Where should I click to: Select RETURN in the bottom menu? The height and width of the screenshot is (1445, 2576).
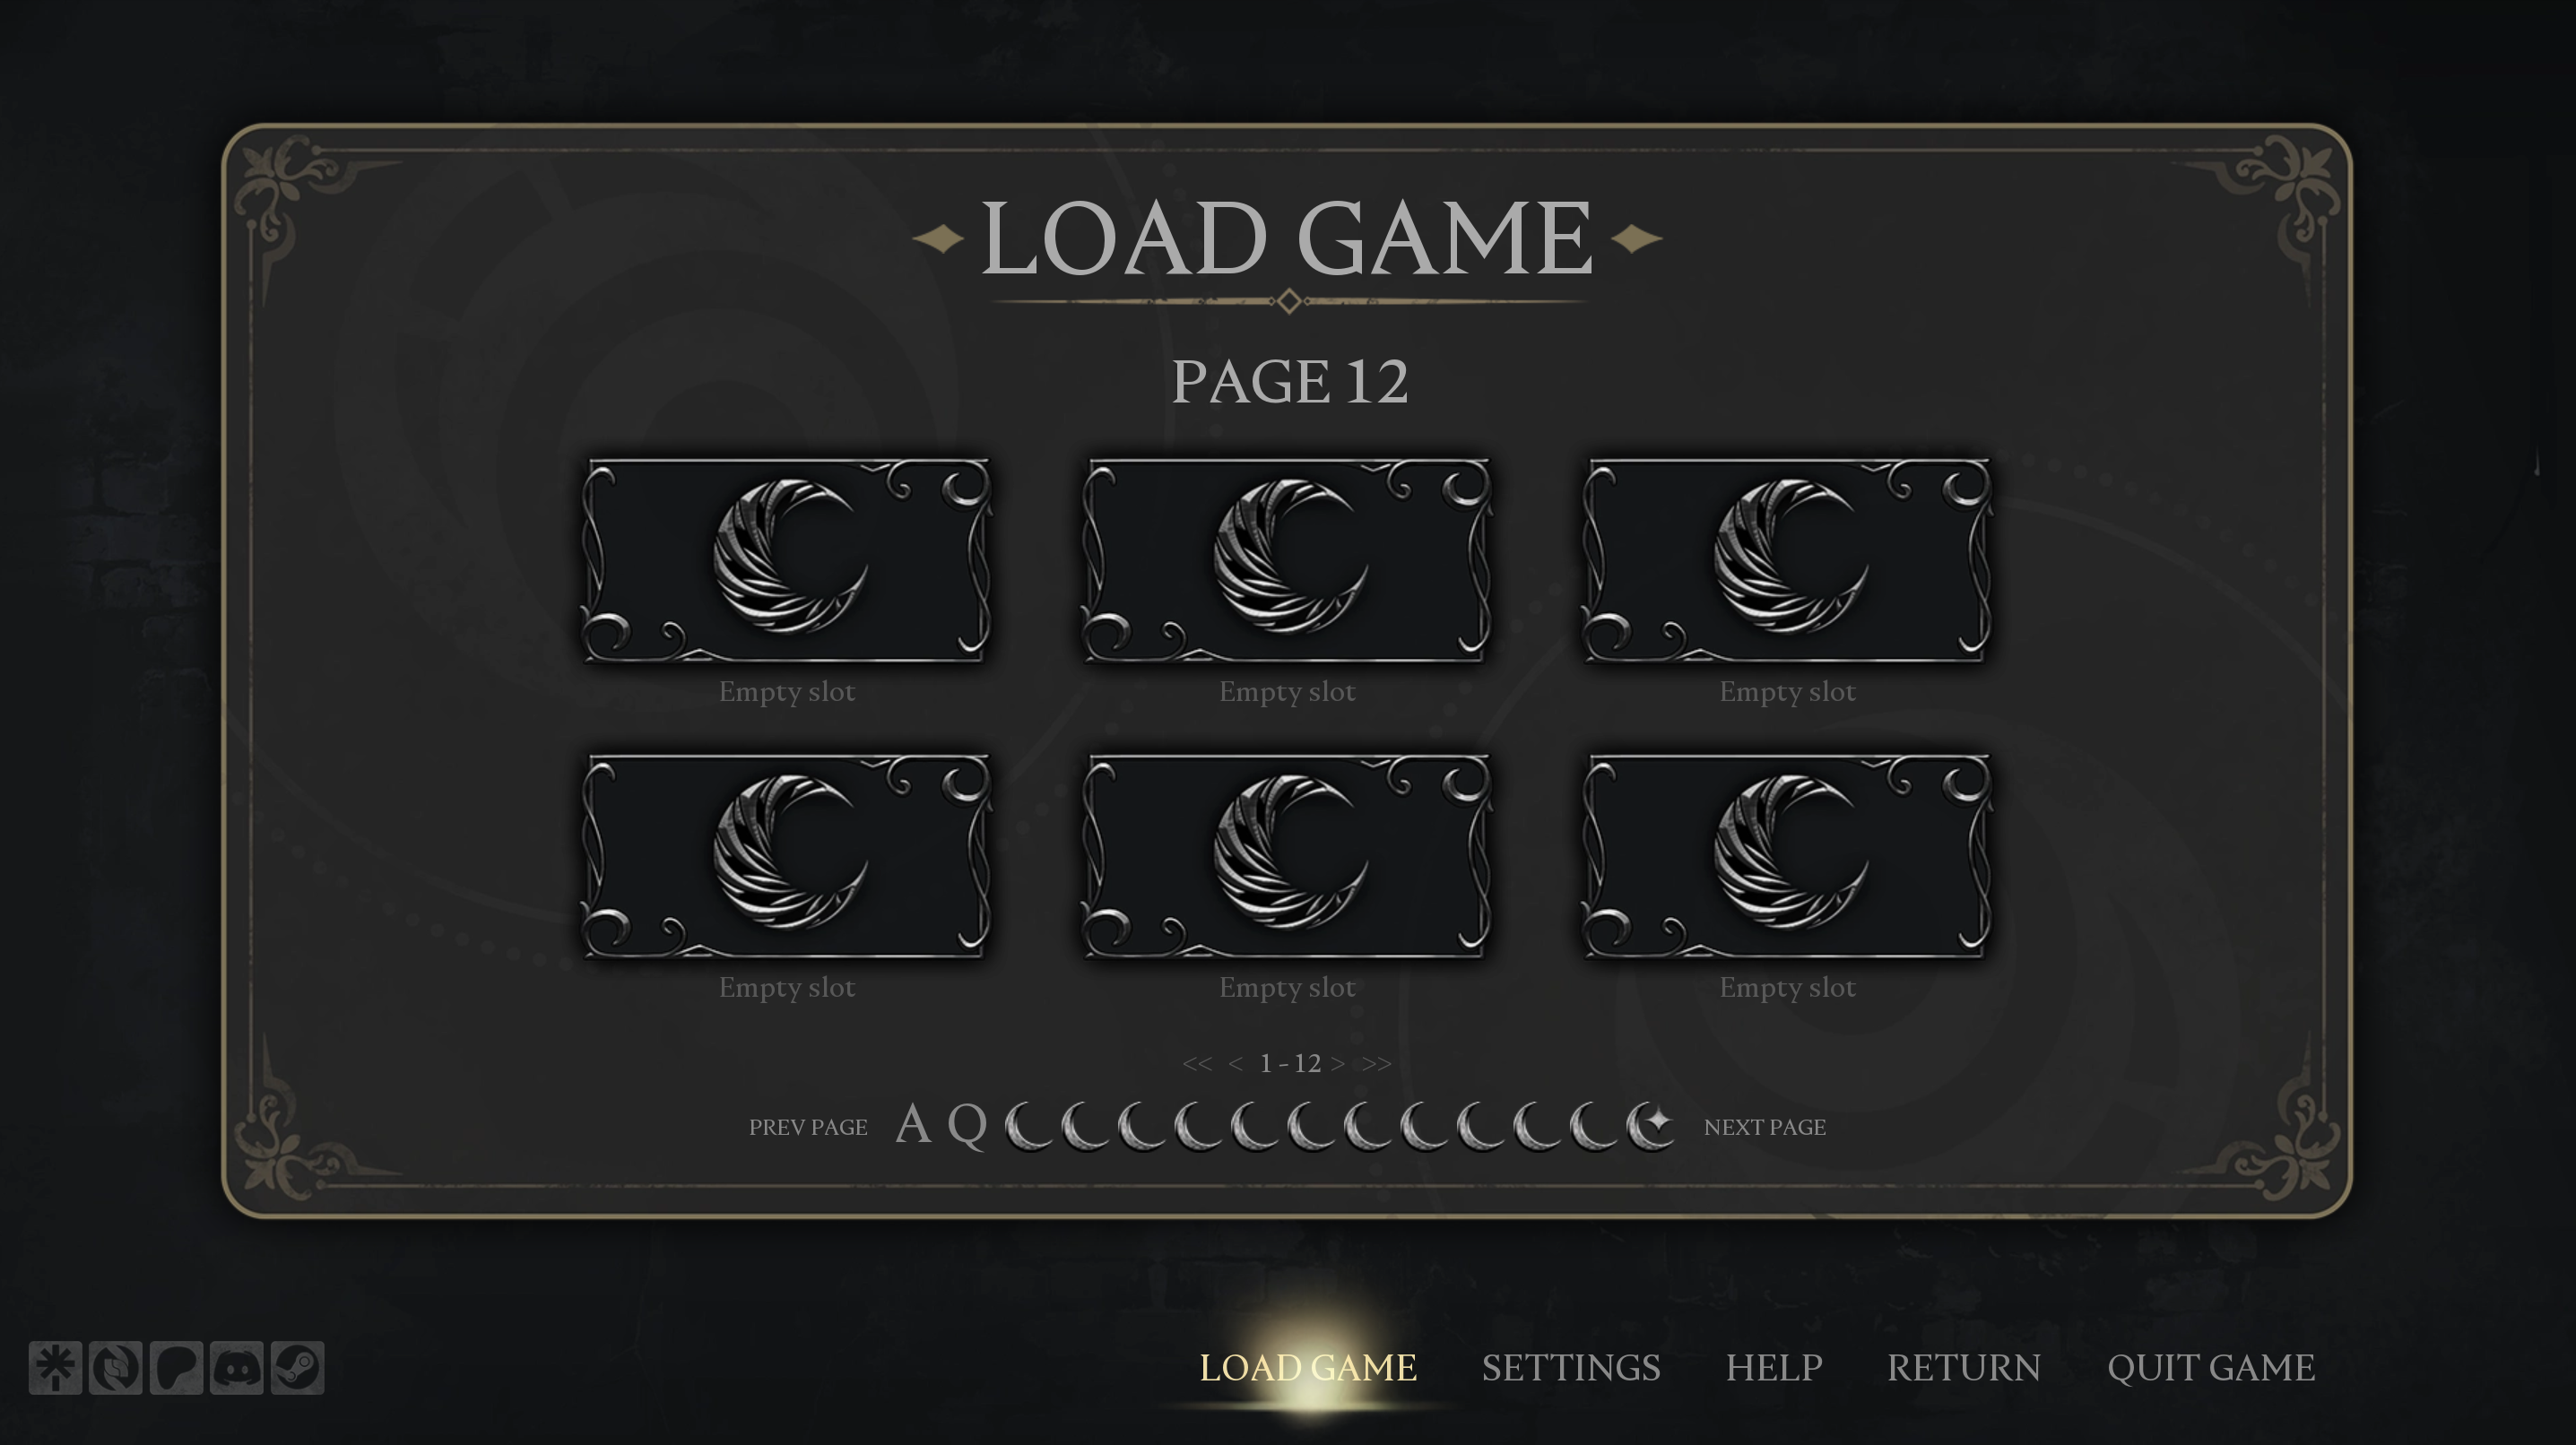point(1964,1368)
